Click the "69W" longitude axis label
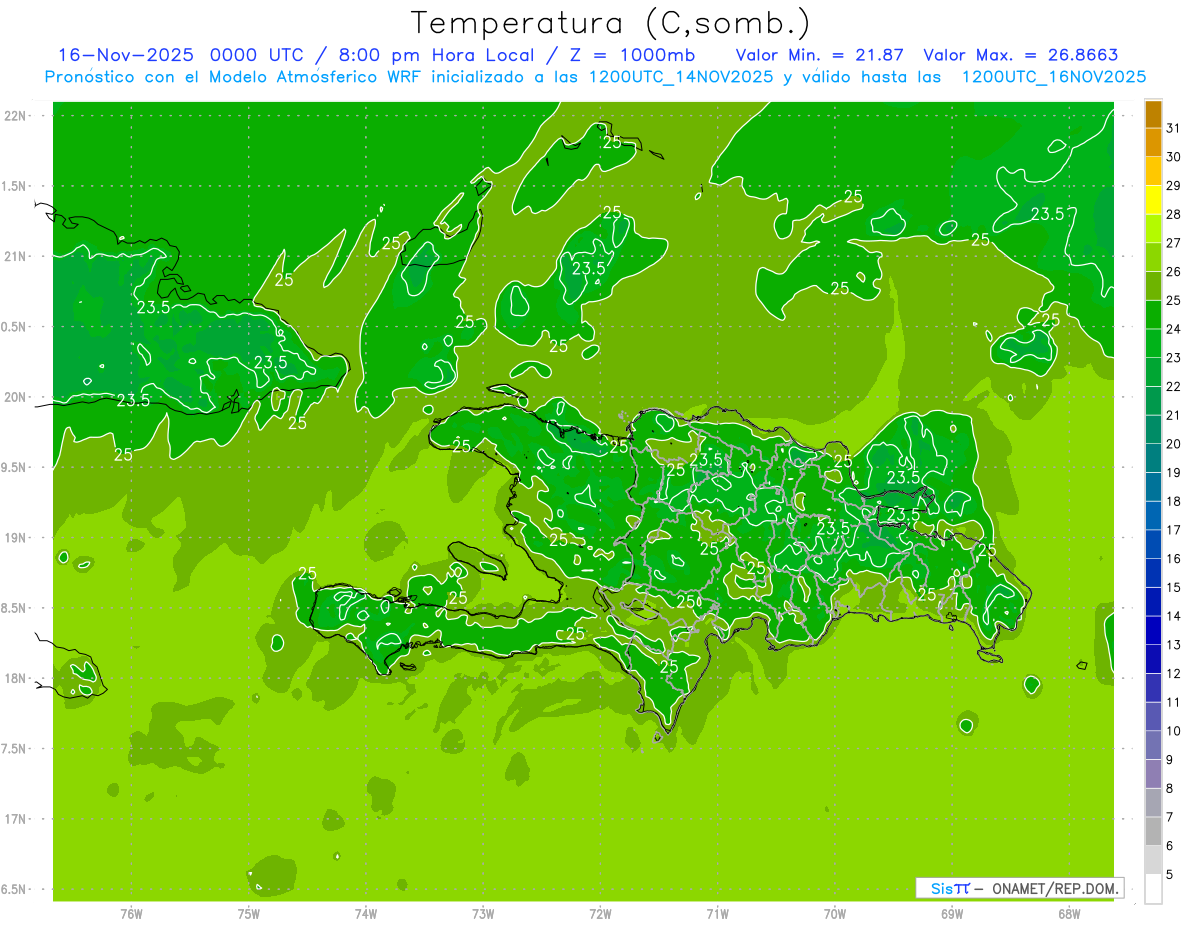 click(x=951, y=913)
